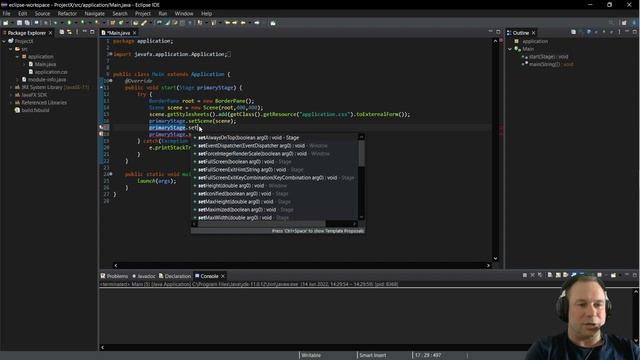Click Remove Launch icon in Console toolbar
The image size is (640, 360).
click(x=533, y=275)
